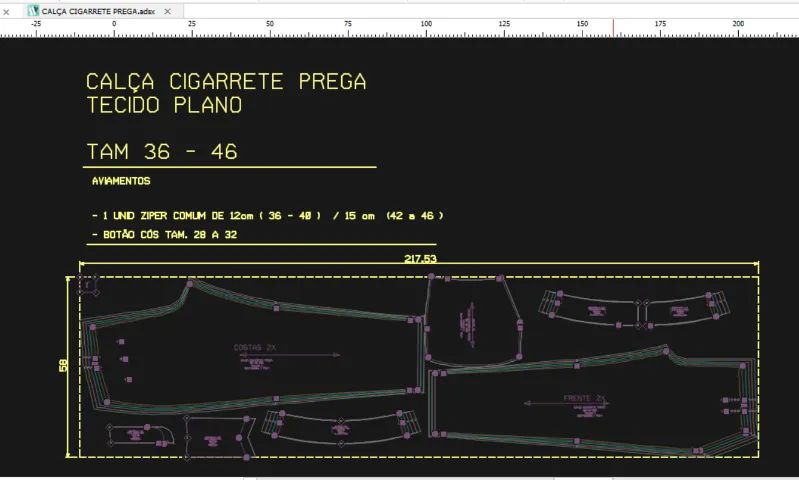This screenshot has width=799, height=480.
Task: Click the 0 mark on the horizontal ruler
Action: (114, 24)
